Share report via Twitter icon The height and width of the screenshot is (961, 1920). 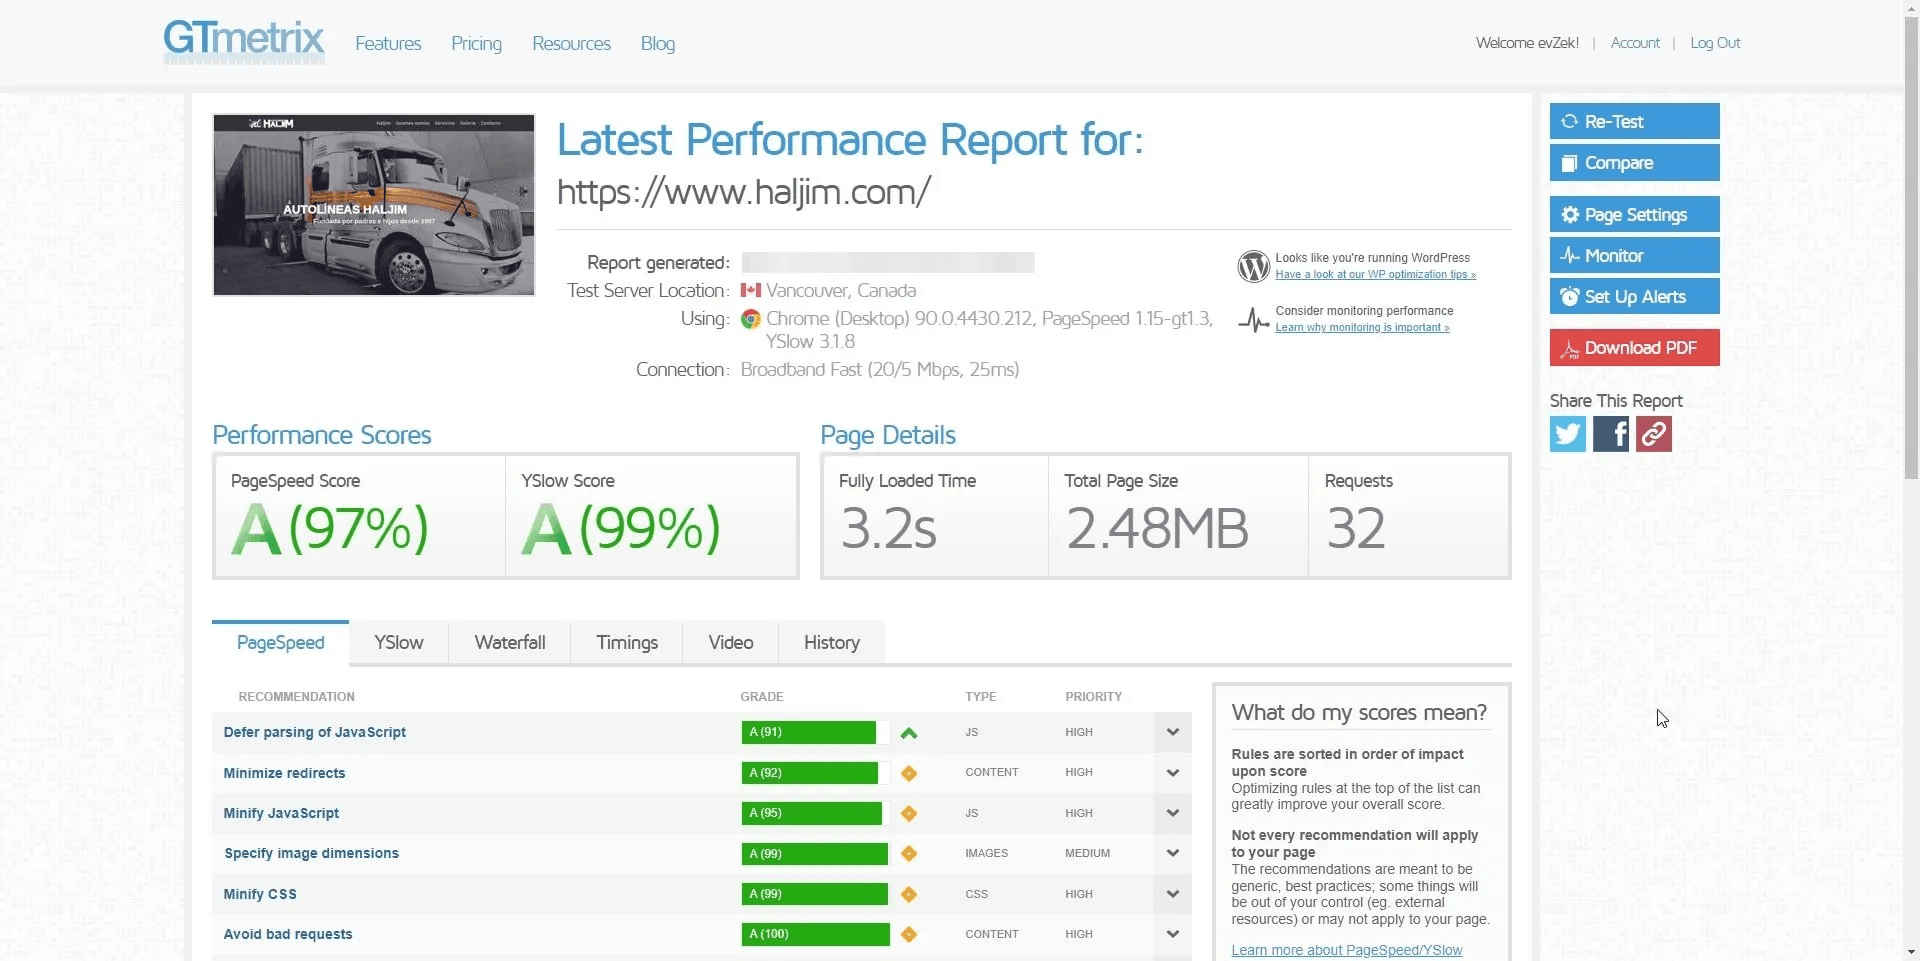1567,434
